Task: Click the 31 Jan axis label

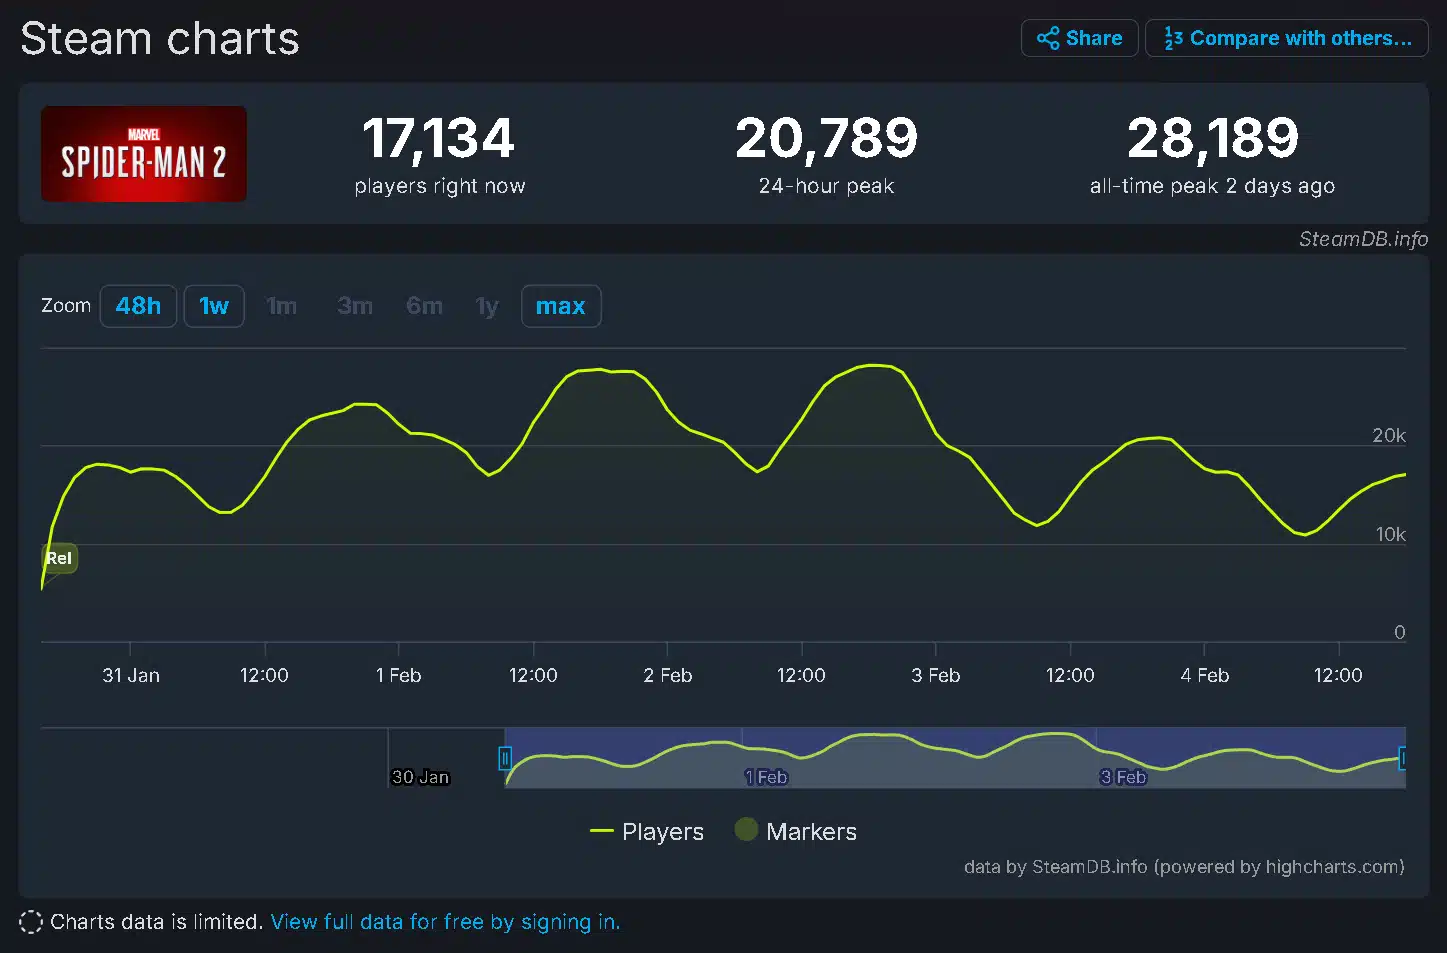Action: [131, 675]
